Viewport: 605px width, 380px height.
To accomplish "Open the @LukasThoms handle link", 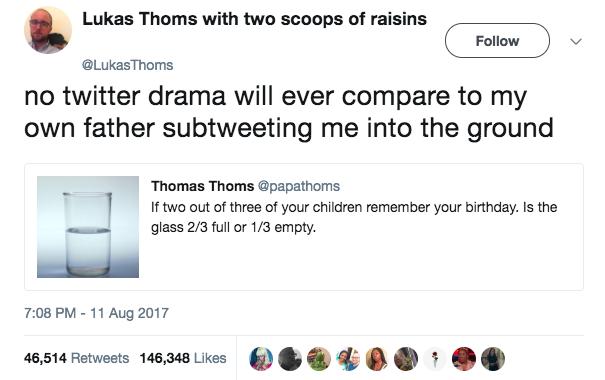I will coord(127,65).
